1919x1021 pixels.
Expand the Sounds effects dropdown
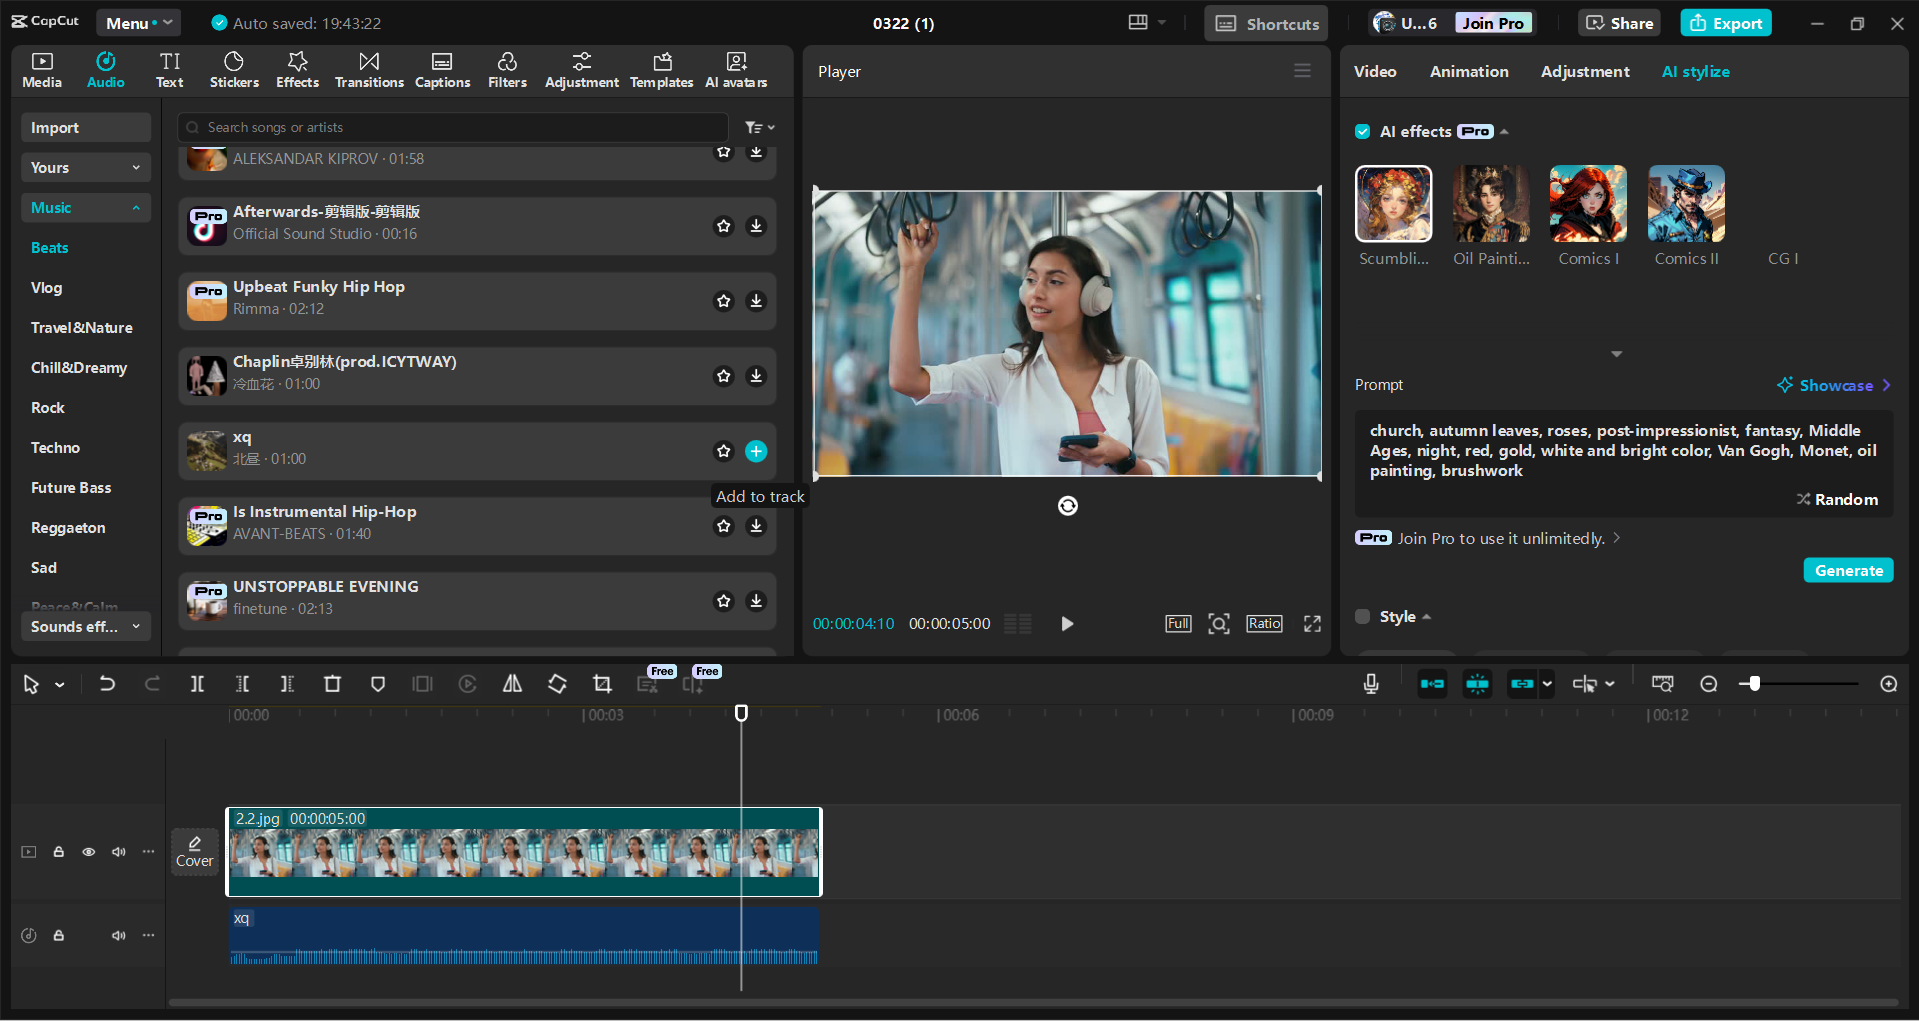[85, 627]
